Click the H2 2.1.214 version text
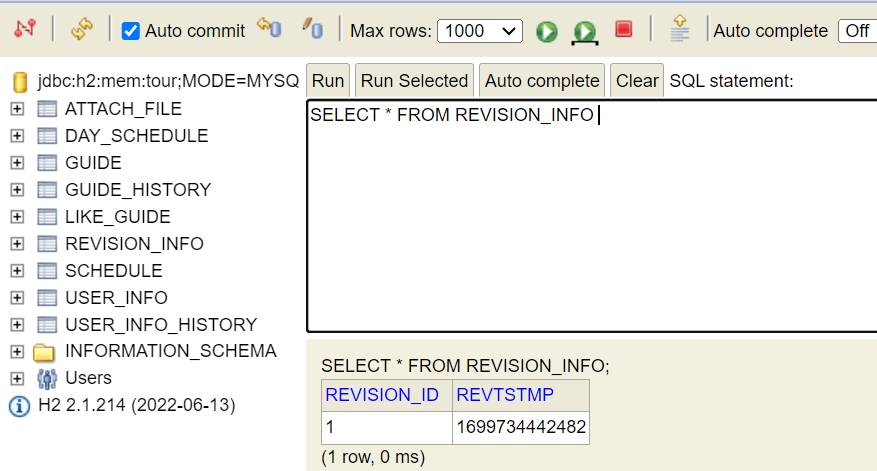The image size is (877, 471). tap(136, 405)
